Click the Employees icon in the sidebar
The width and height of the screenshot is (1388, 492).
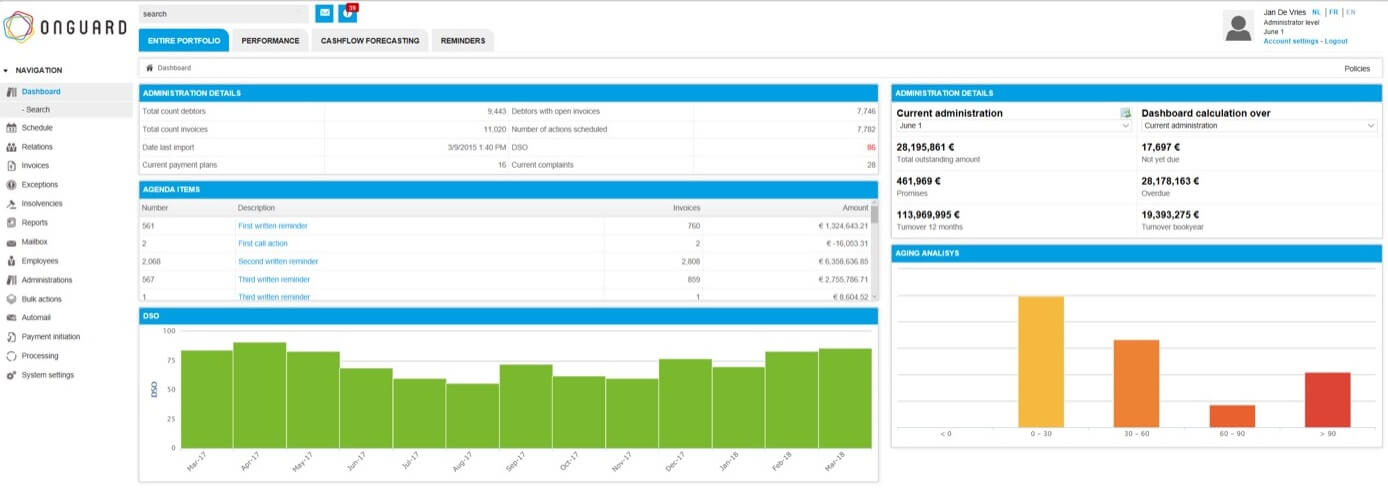11,261
